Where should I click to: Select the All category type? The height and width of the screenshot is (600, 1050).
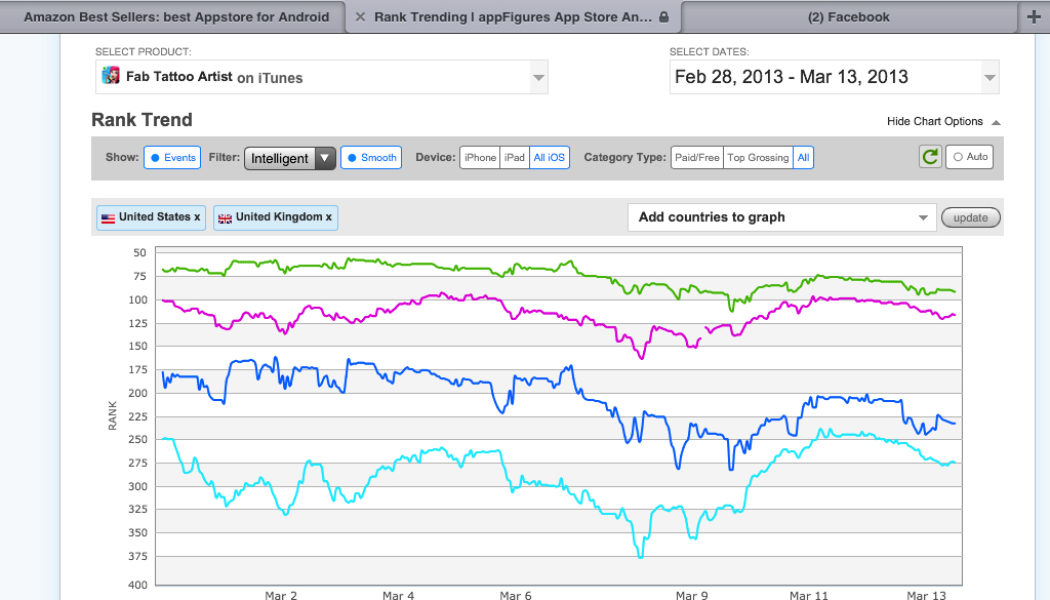pos(804,157)
